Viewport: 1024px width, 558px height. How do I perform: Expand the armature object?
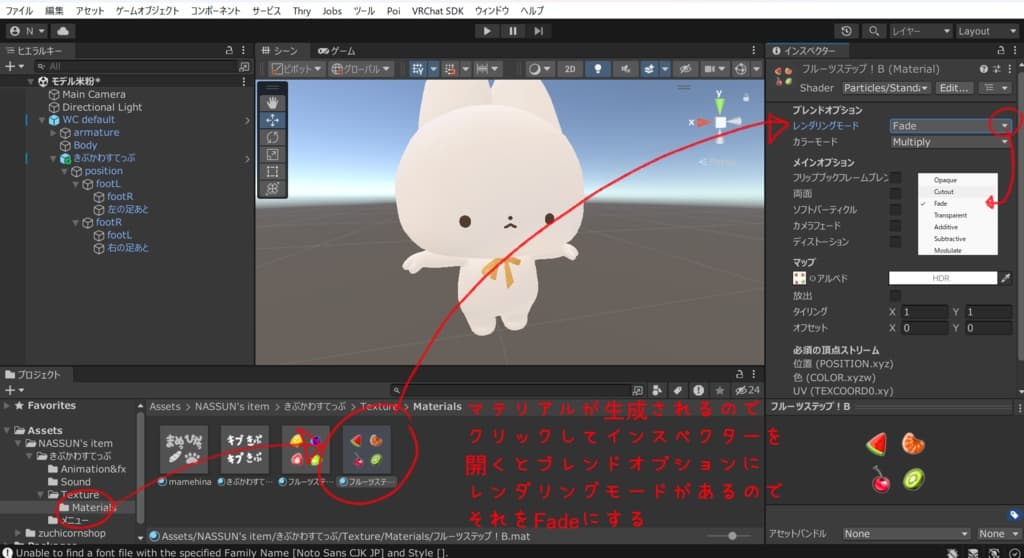pyautogui.click(x=54, y=133)
